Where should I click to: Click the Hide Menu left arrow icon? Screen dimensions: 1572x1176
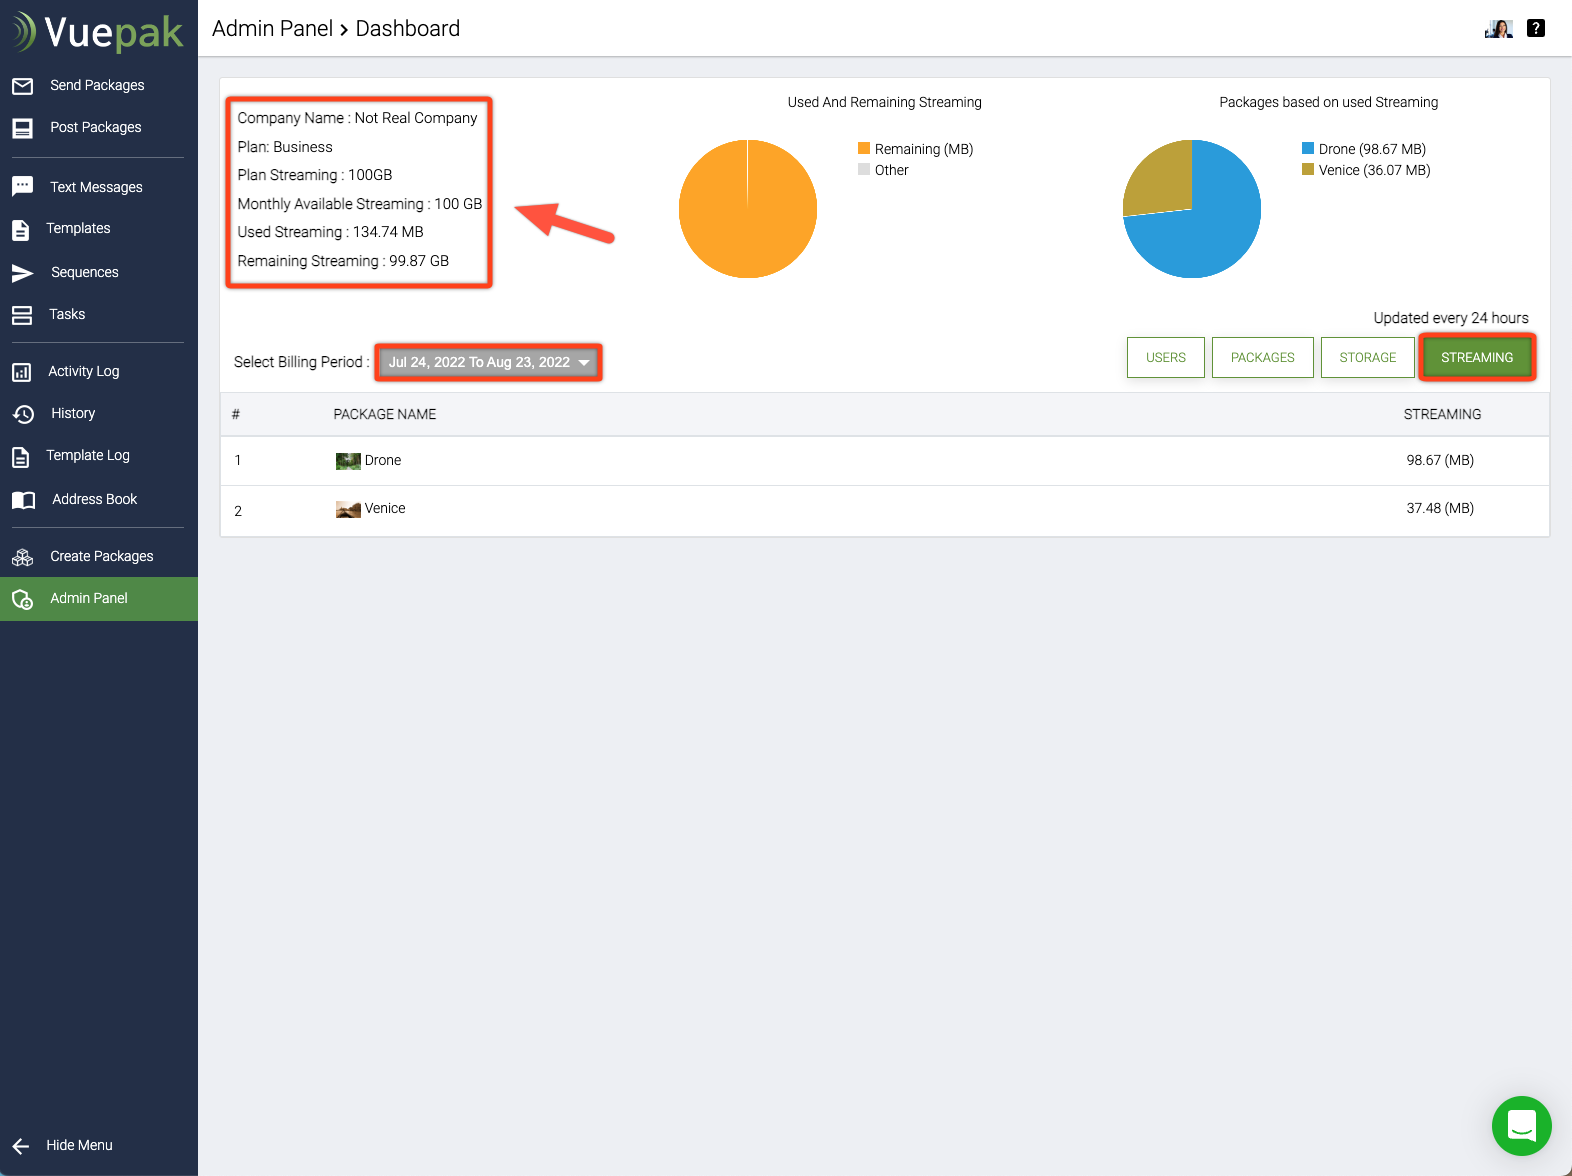click(21, 1146)
